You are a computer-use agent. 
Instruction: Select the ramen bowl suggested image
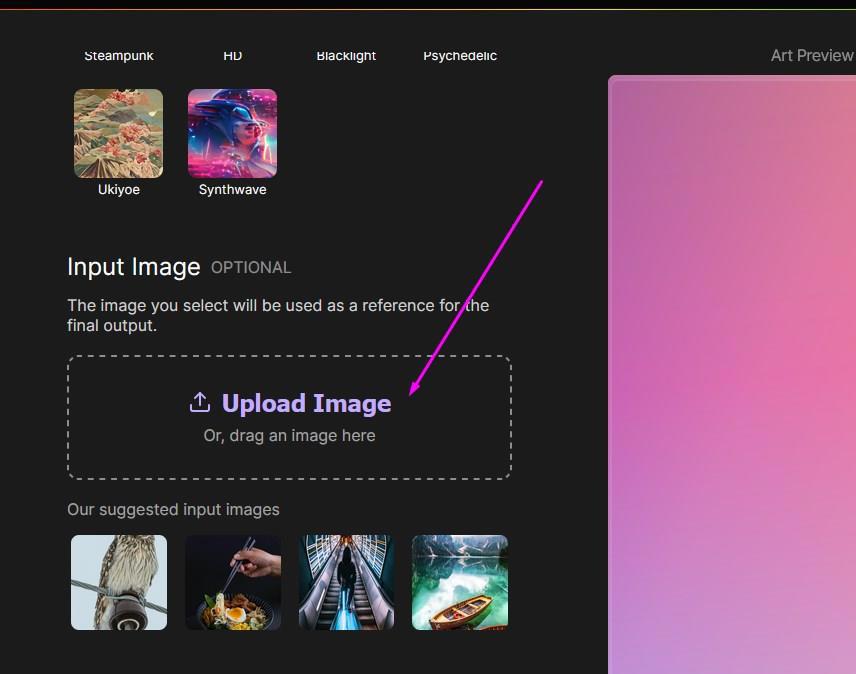coord(233,582)
